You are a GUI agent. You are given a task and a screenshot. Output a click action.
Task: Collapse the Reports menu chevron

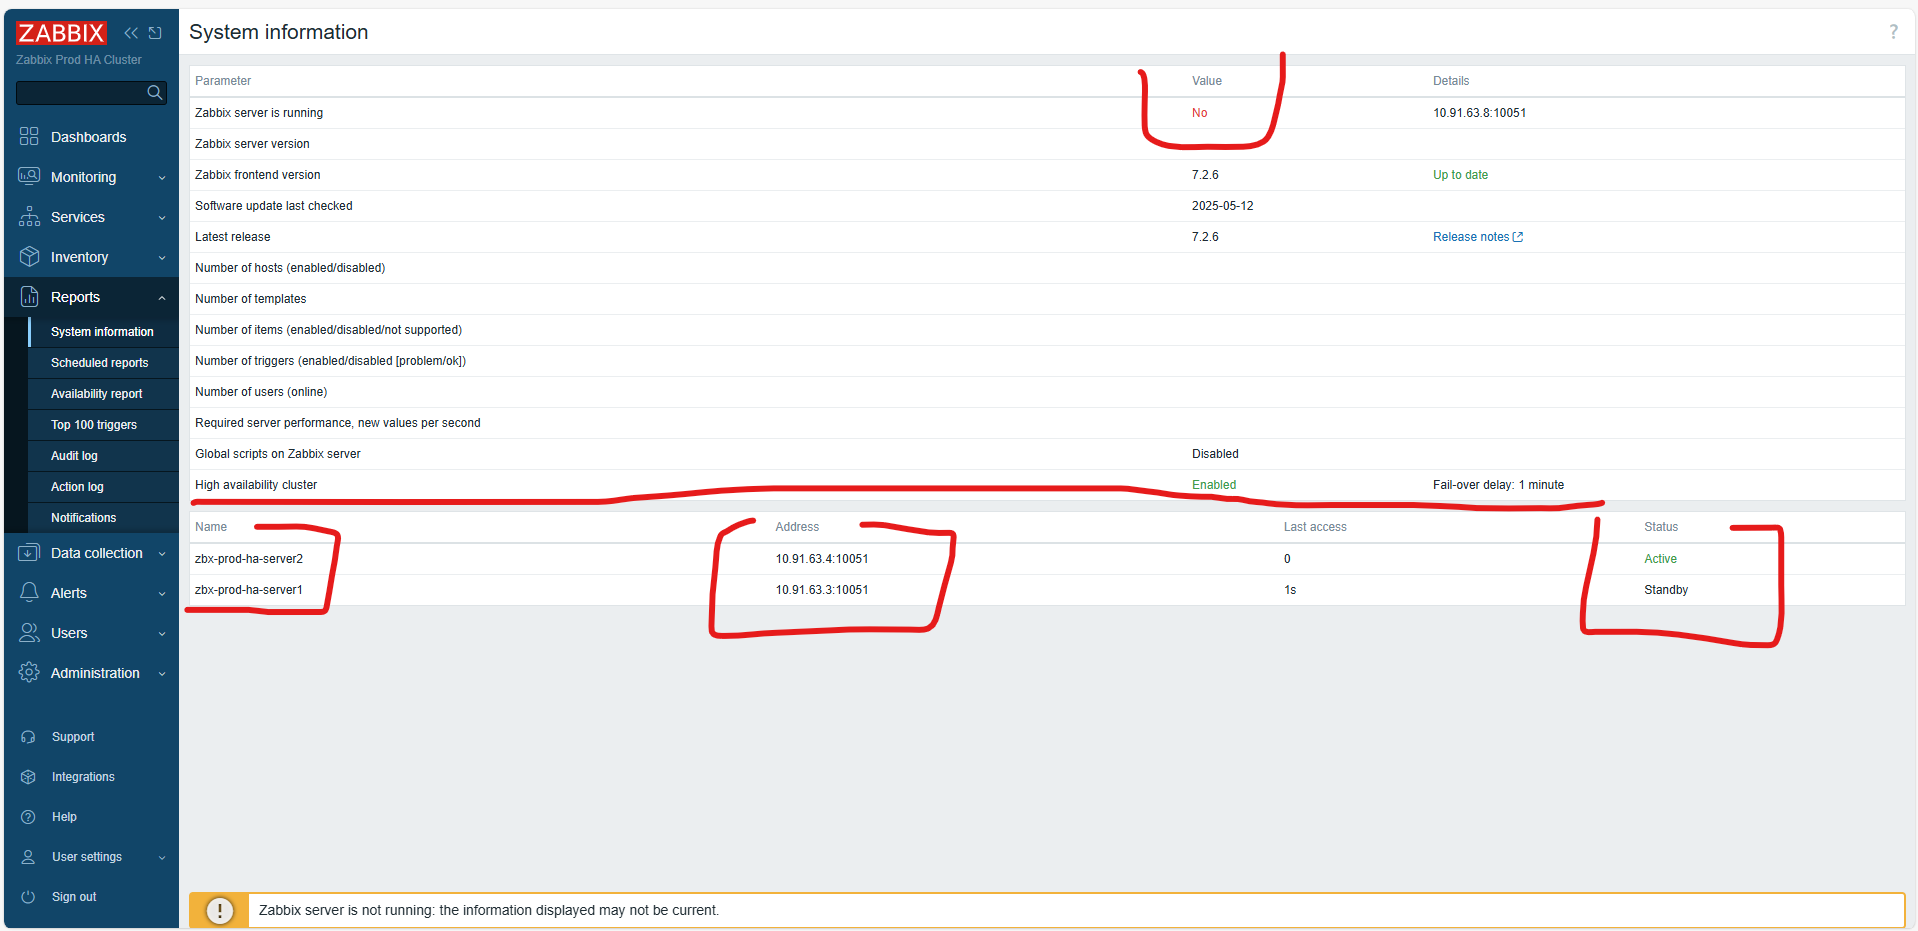coord(162,298)
